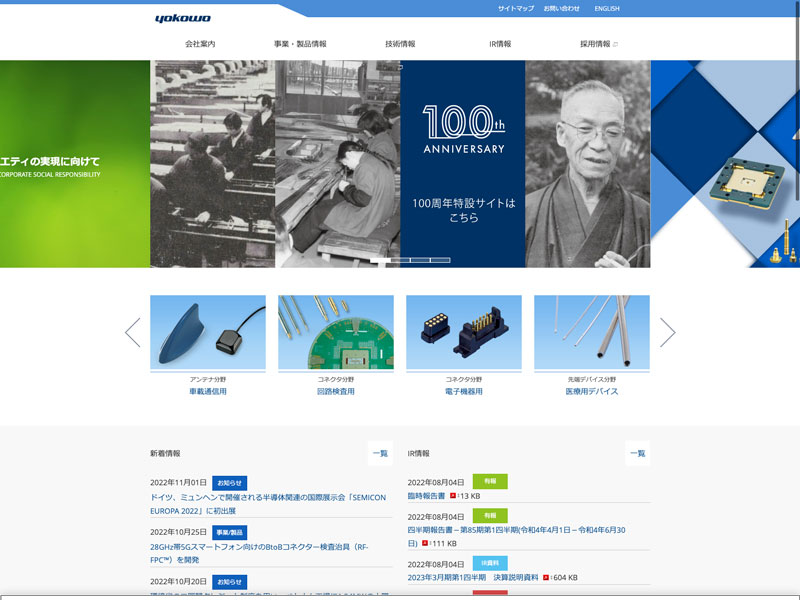Select the second slide indicator in hero banner
This screenshot has width=800, height=600.
[400, 260]
